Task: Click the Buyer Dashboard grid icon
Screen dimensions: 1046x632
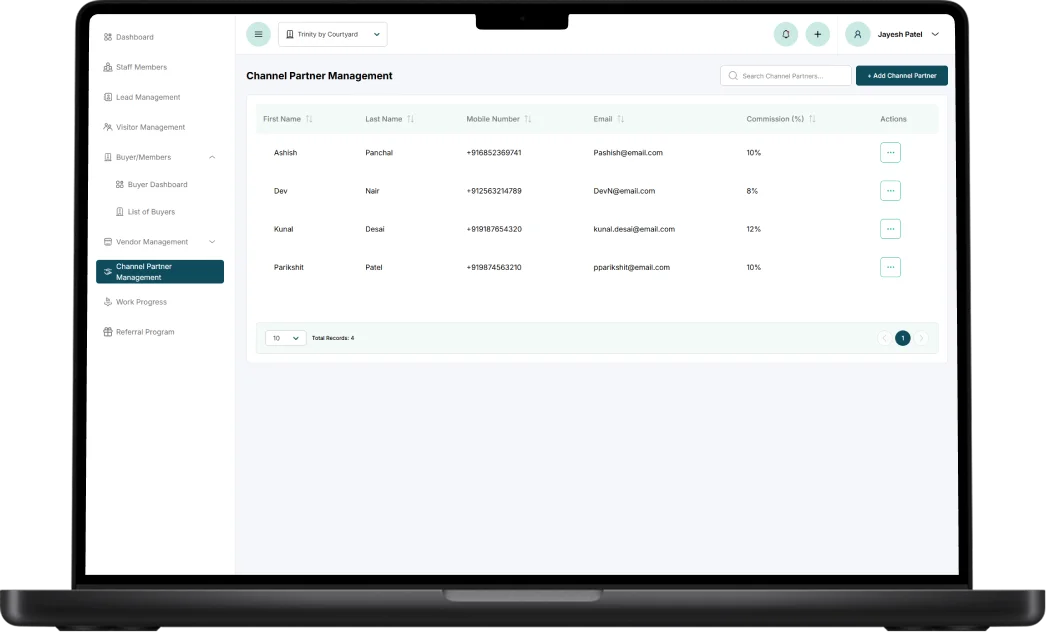Action: click(x=119, y=184)
